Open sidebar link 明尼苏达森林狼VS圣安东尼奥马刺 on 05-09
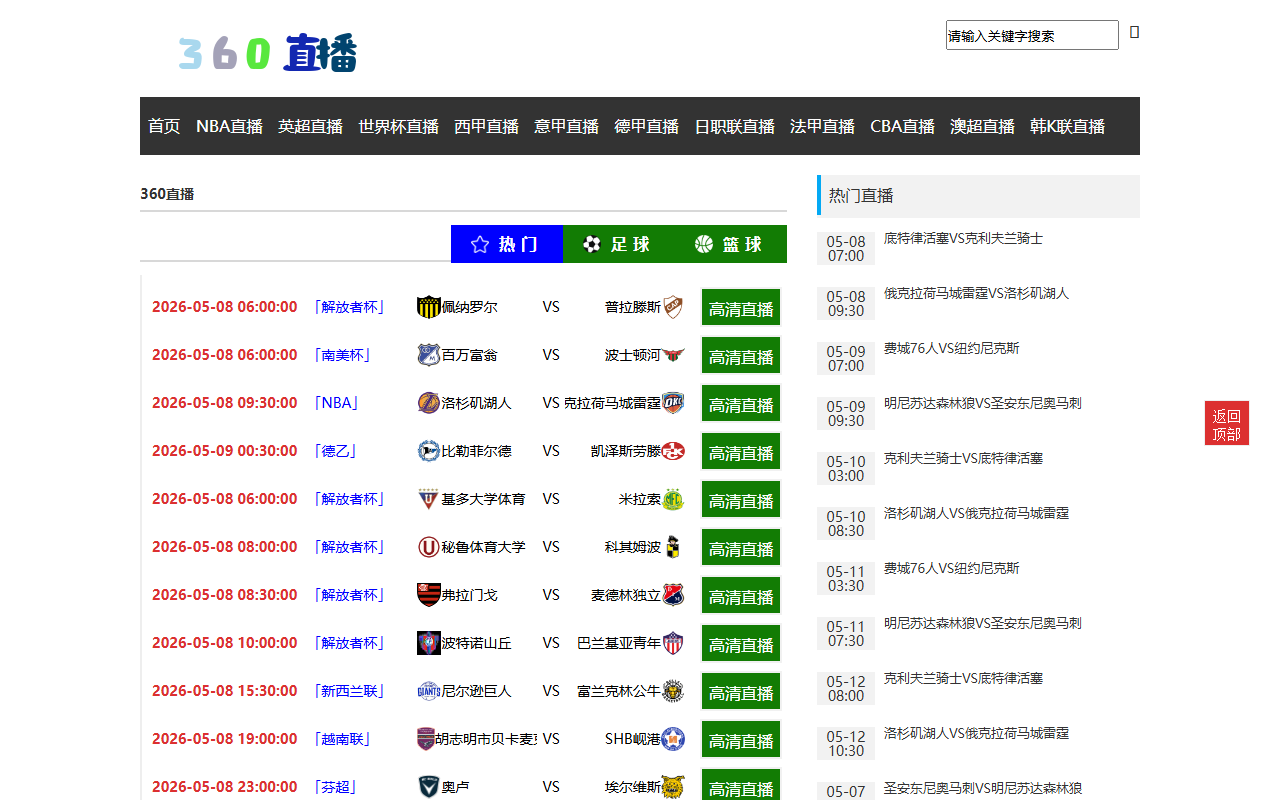1280x800 pixels. [983, 403]
